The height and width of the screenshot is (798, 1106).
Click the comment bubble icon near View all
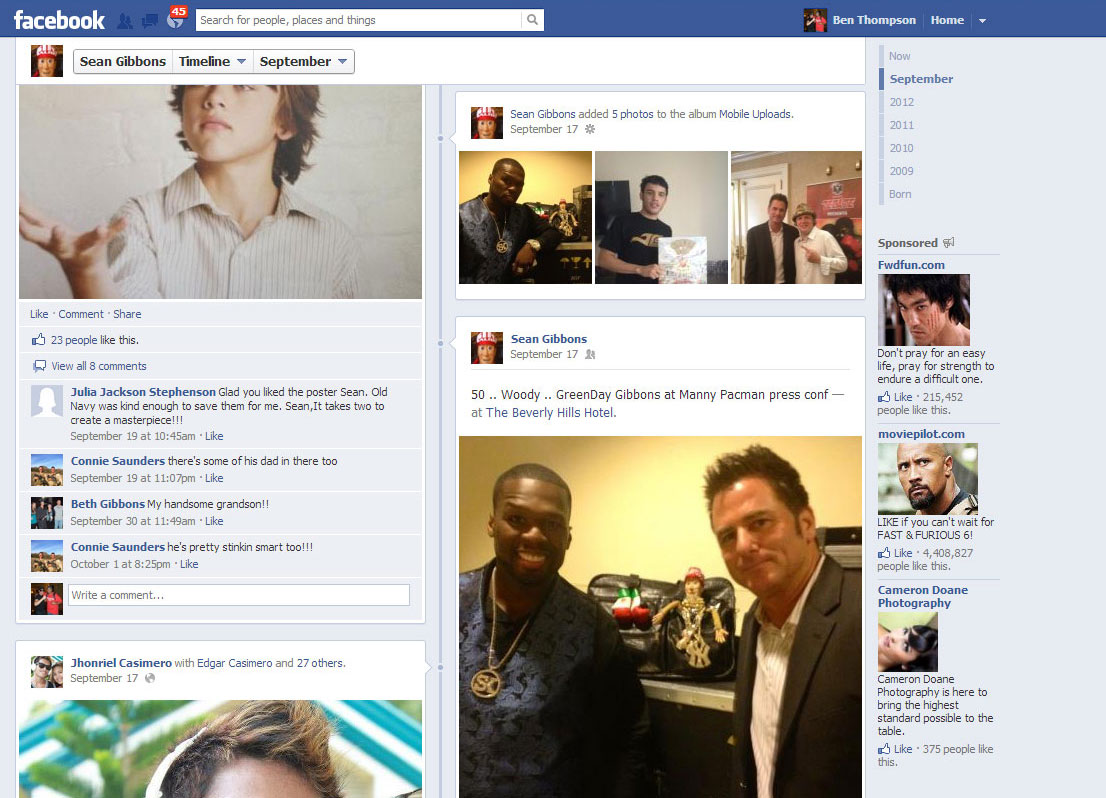pyautogui.click(x=40, y=365)
